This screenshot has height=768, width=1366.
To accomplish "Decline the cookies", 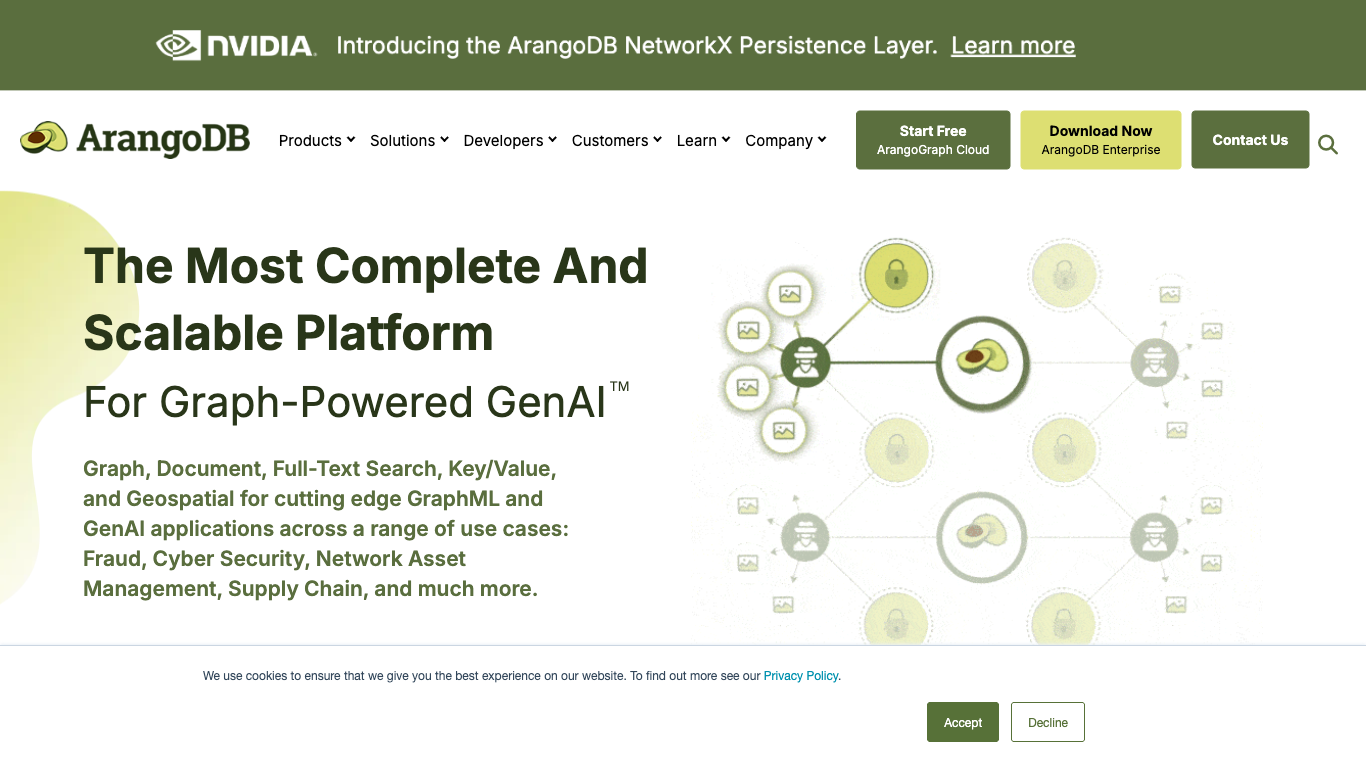I will 1048,722.
